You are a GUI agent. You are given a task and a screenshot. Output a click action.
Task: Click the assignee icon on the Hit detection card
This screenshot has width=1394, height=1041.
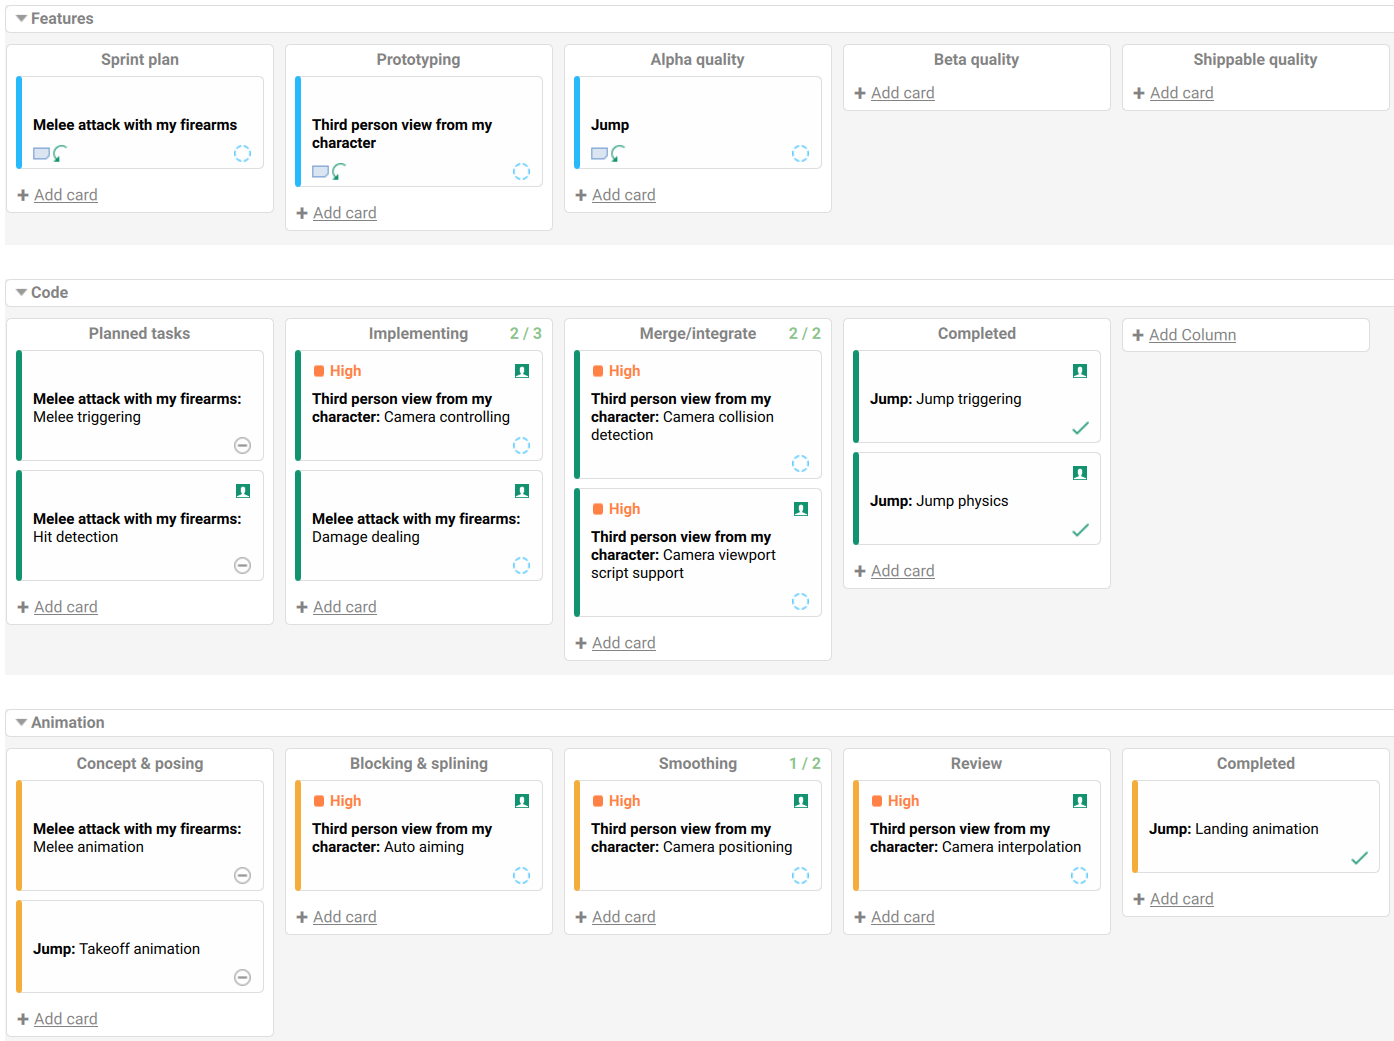pyautogui.click(x=242, y=491)
